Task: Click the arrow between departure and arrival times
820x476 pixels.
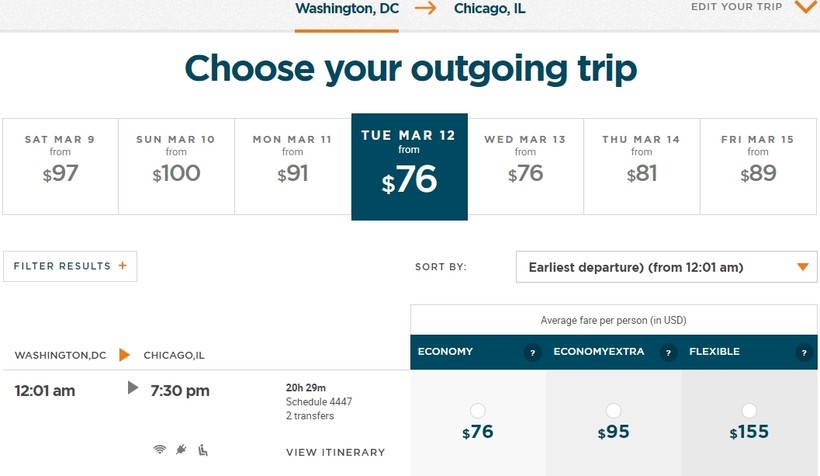Action: tap(133, 388)
